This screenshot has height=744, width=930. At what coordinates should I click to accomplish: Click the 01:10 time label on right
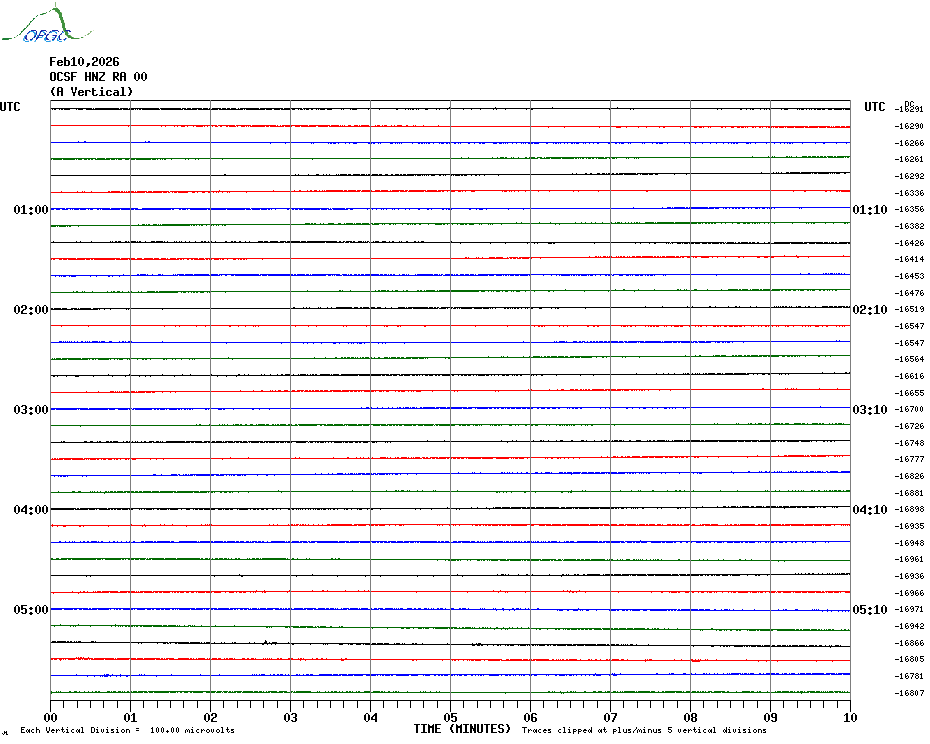[870, 209]
